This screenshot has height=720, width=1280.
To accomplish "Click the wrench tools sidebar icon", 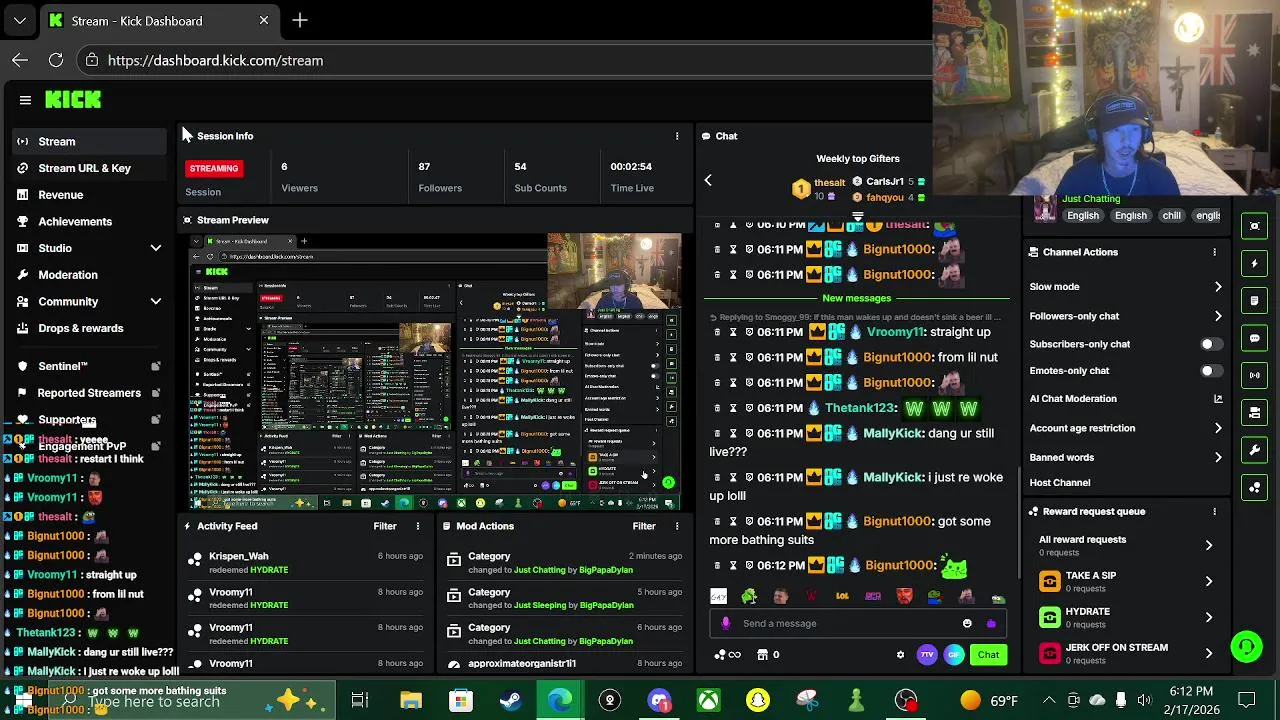I will coord(1255,450).
